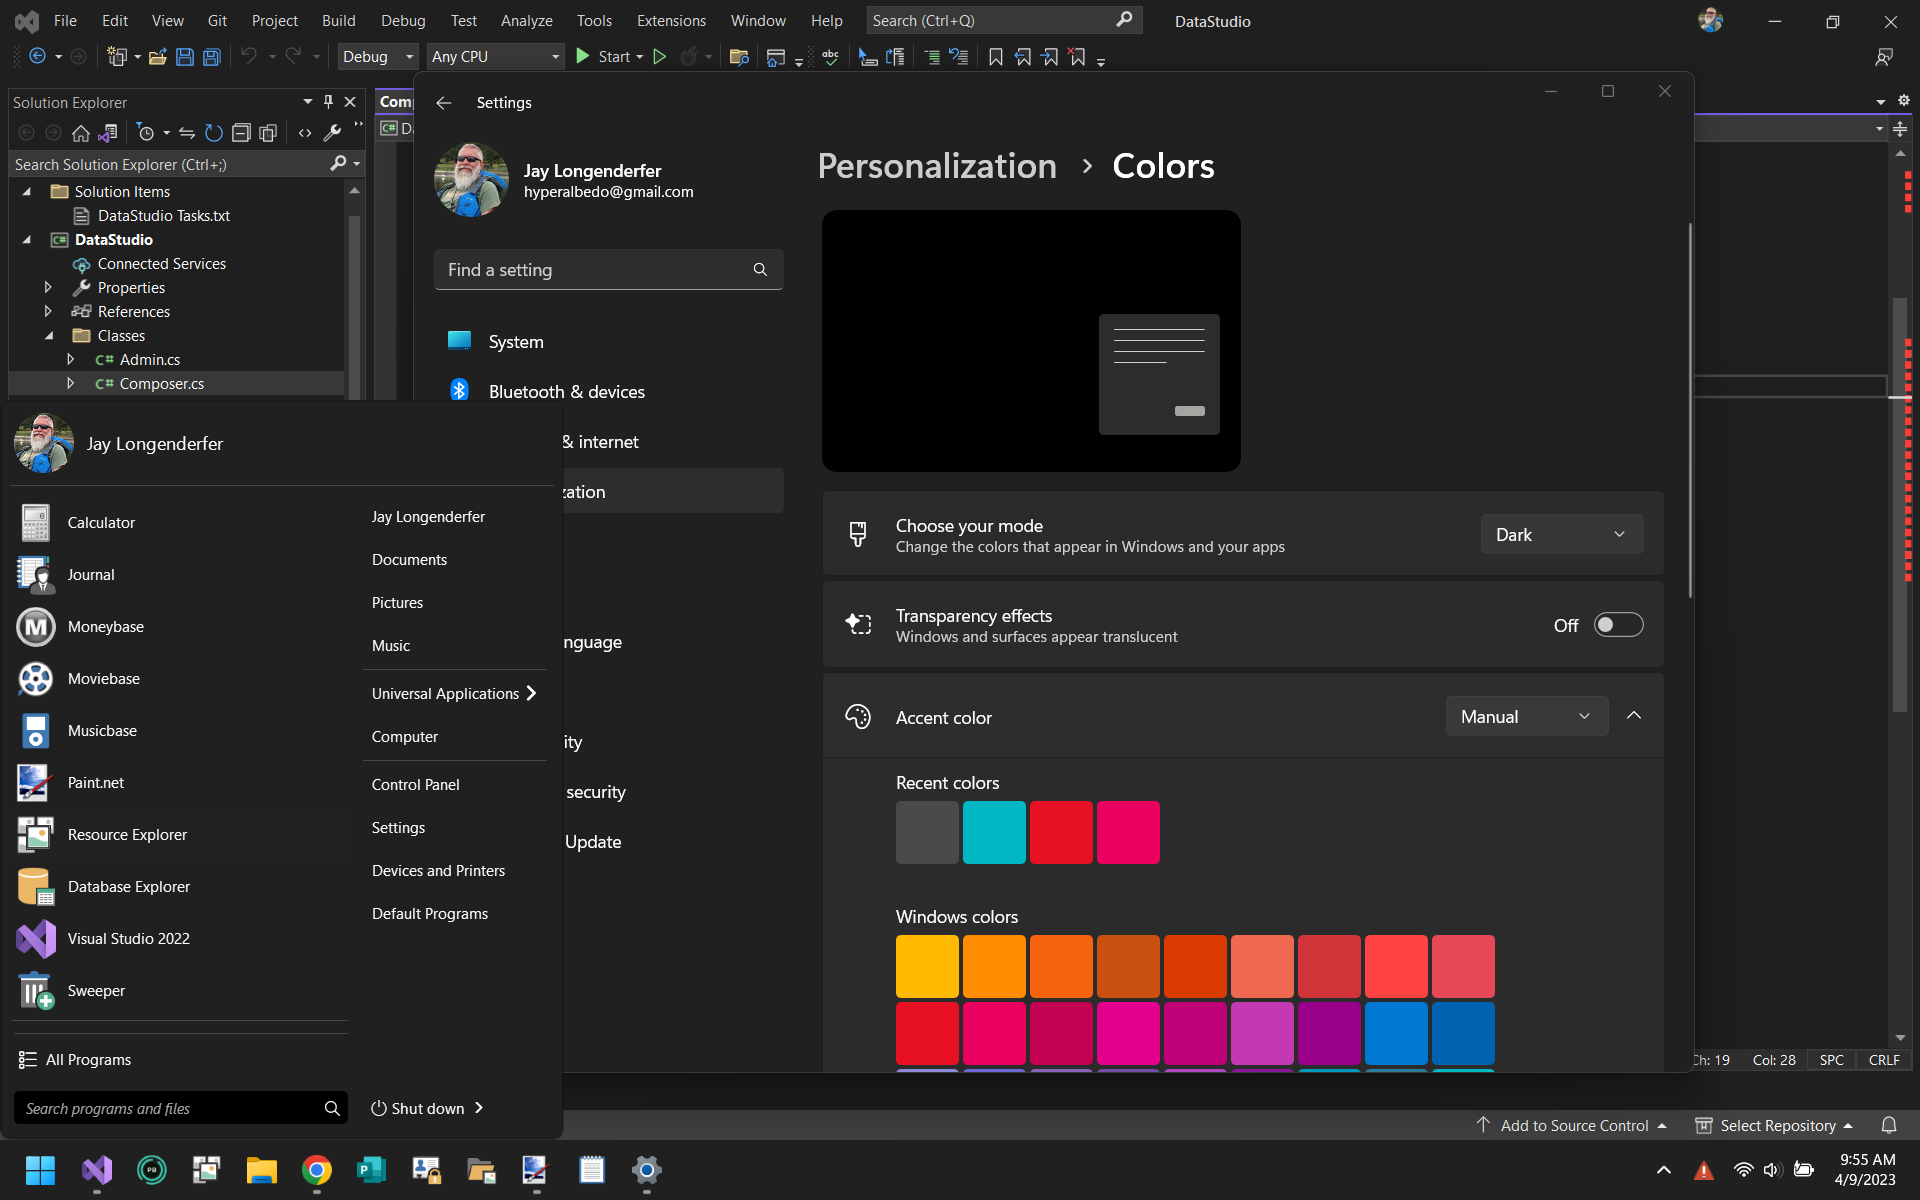This screenshot has width=1920, height=1200.
Task: Click the Find a setting search box
Action: 608,269
